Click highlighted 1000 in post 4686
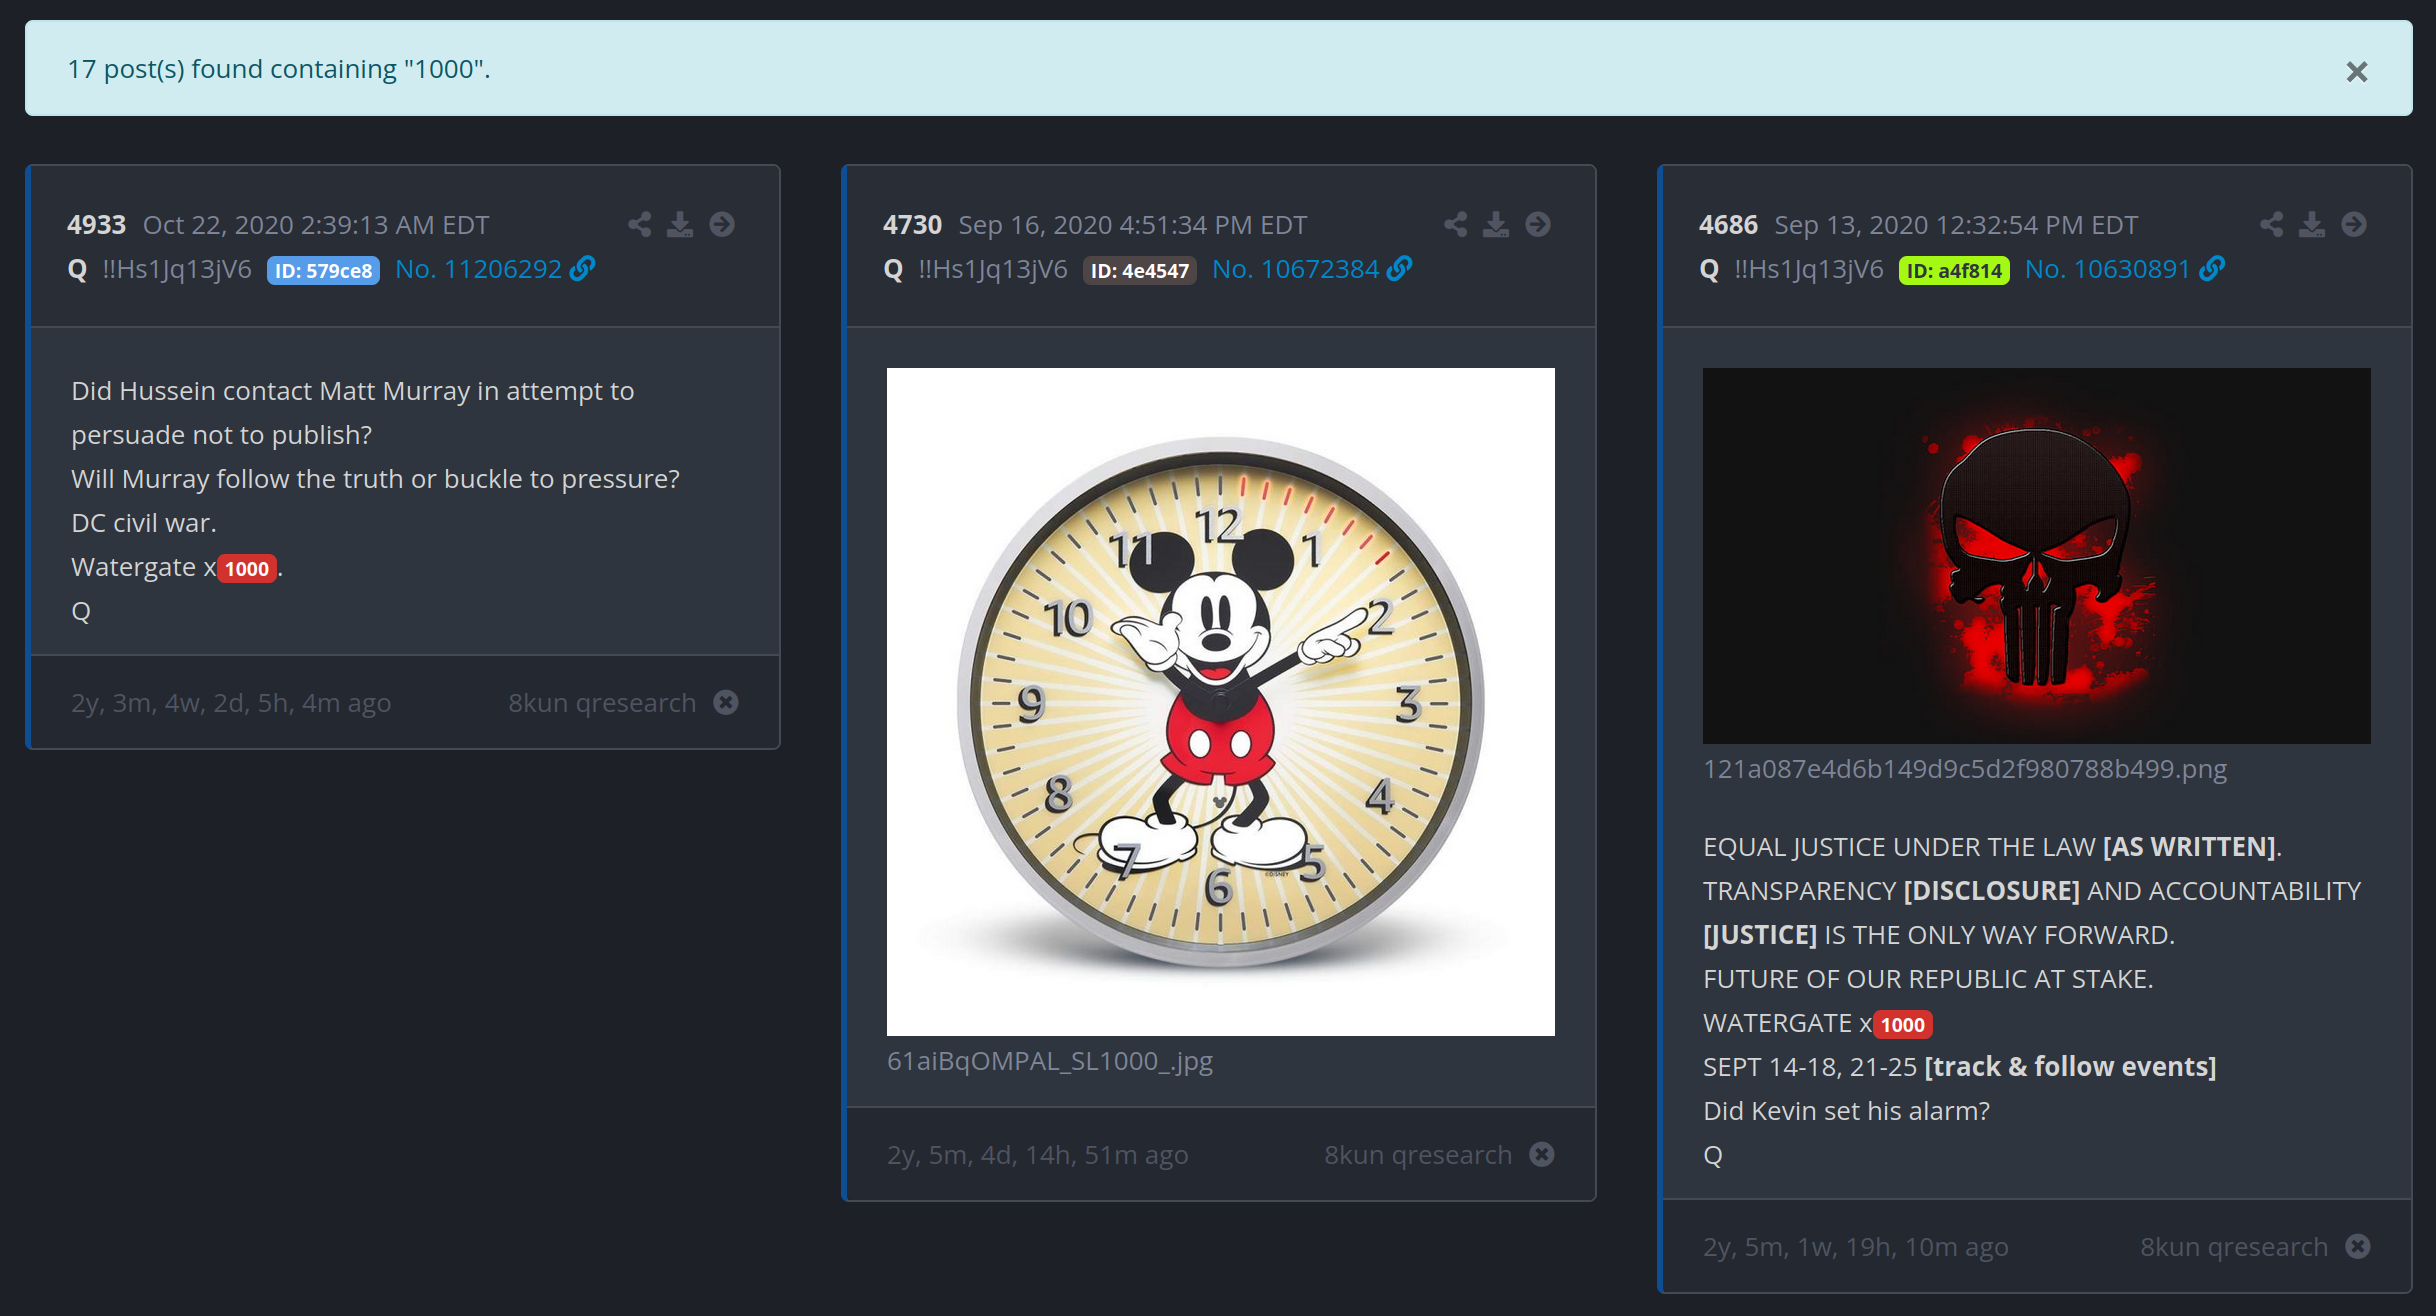 (x=1902, y=1024)
